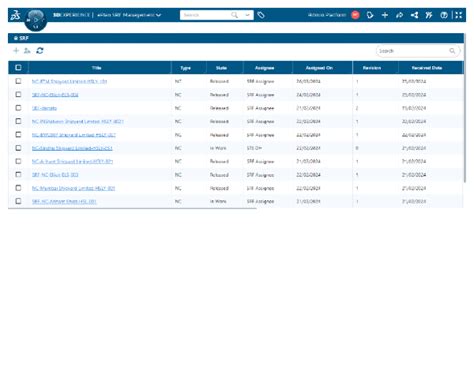Check the first row's checkbox
This screenshot has height=374, width=474.
tap(18, 81)
